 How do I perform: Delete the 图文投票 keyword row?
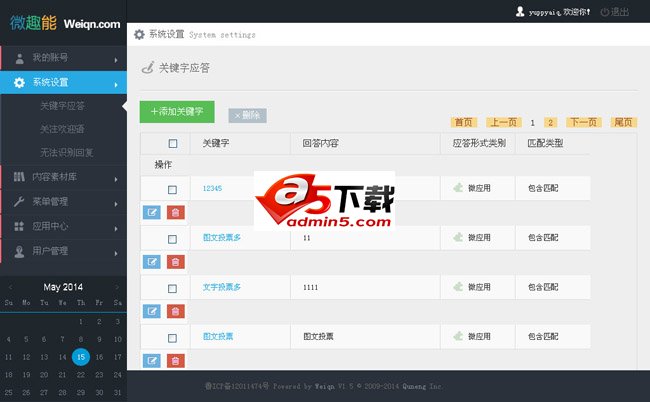tap(176, 361)
